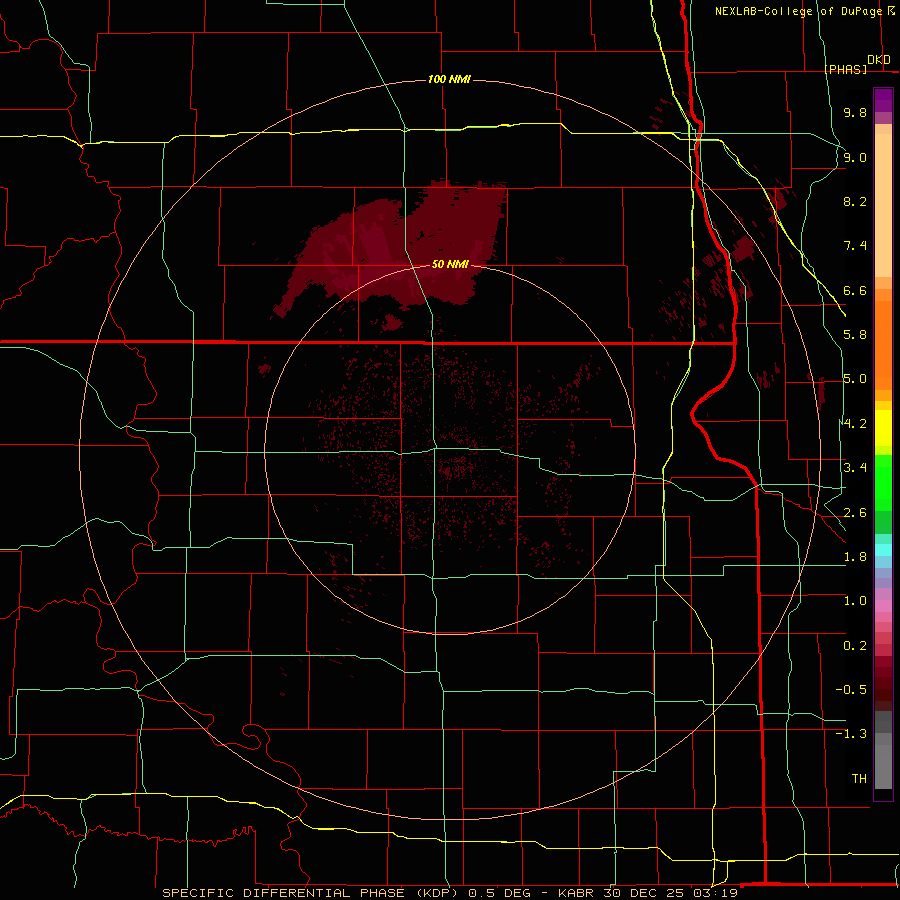Click the 8.2 scale label

click(855, 201)
